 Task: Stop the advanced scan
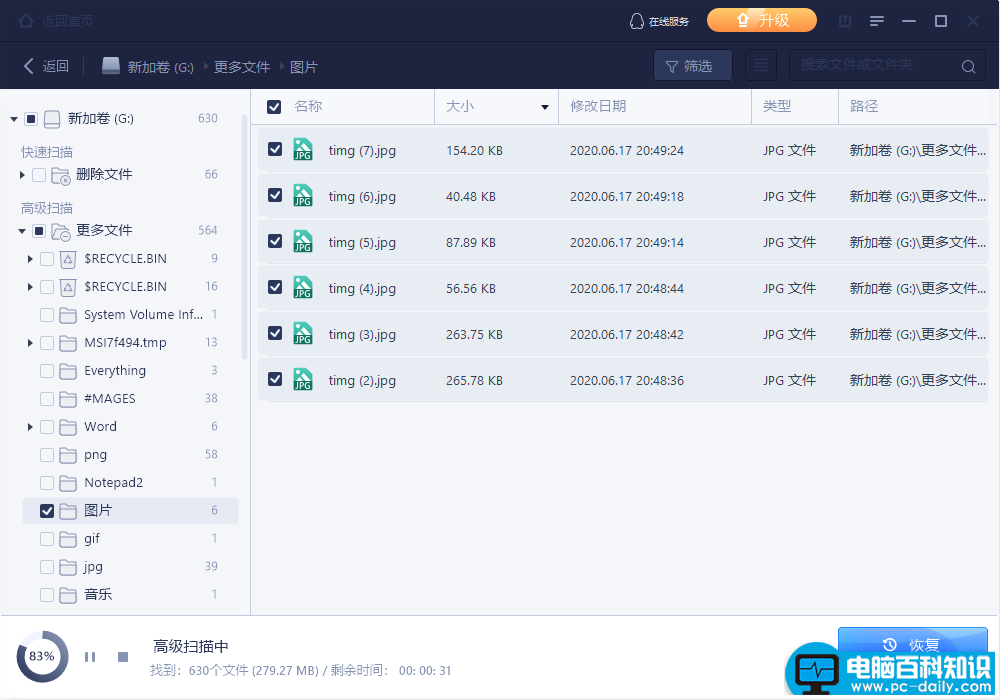[x=123, y=657]
